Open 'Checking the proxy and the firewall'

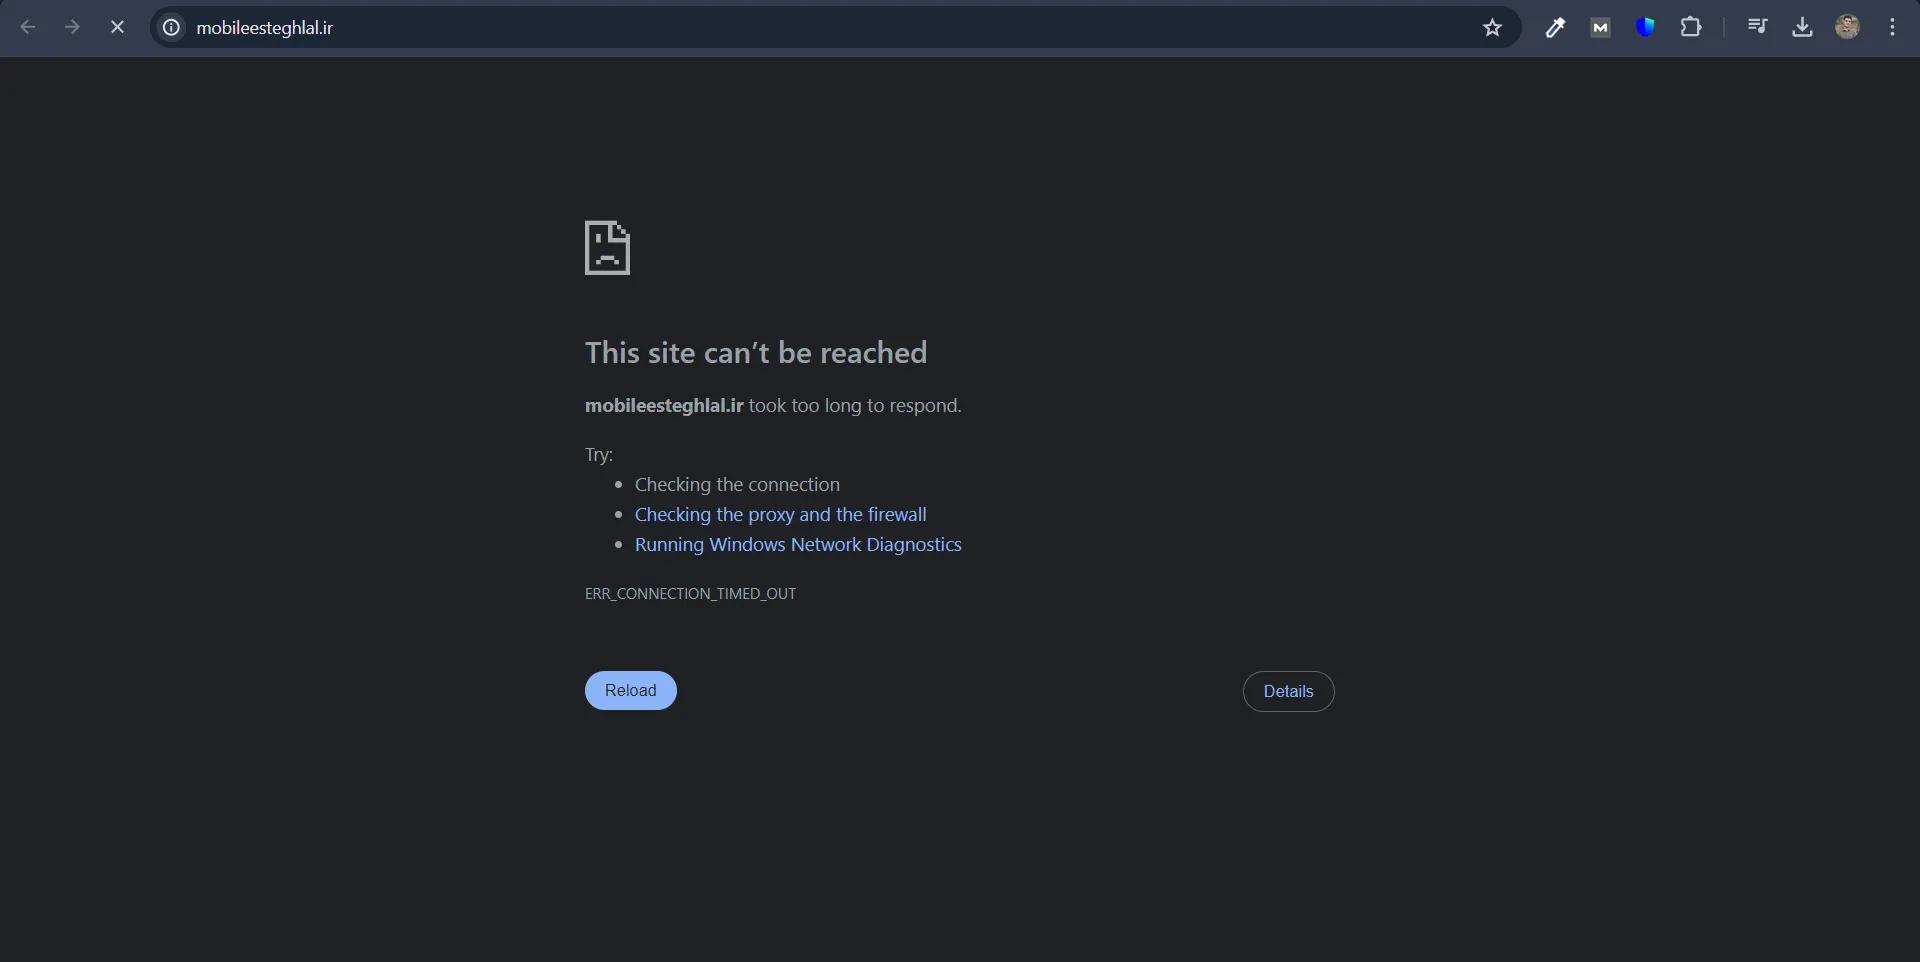780,514
